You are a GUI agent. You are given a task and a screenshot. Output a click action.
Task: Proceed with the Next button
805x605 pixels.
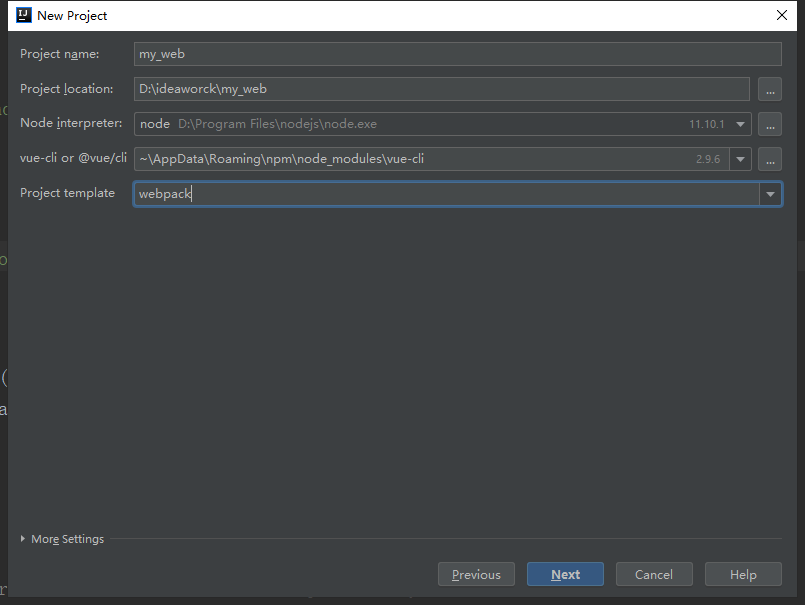tap(565, 574)
